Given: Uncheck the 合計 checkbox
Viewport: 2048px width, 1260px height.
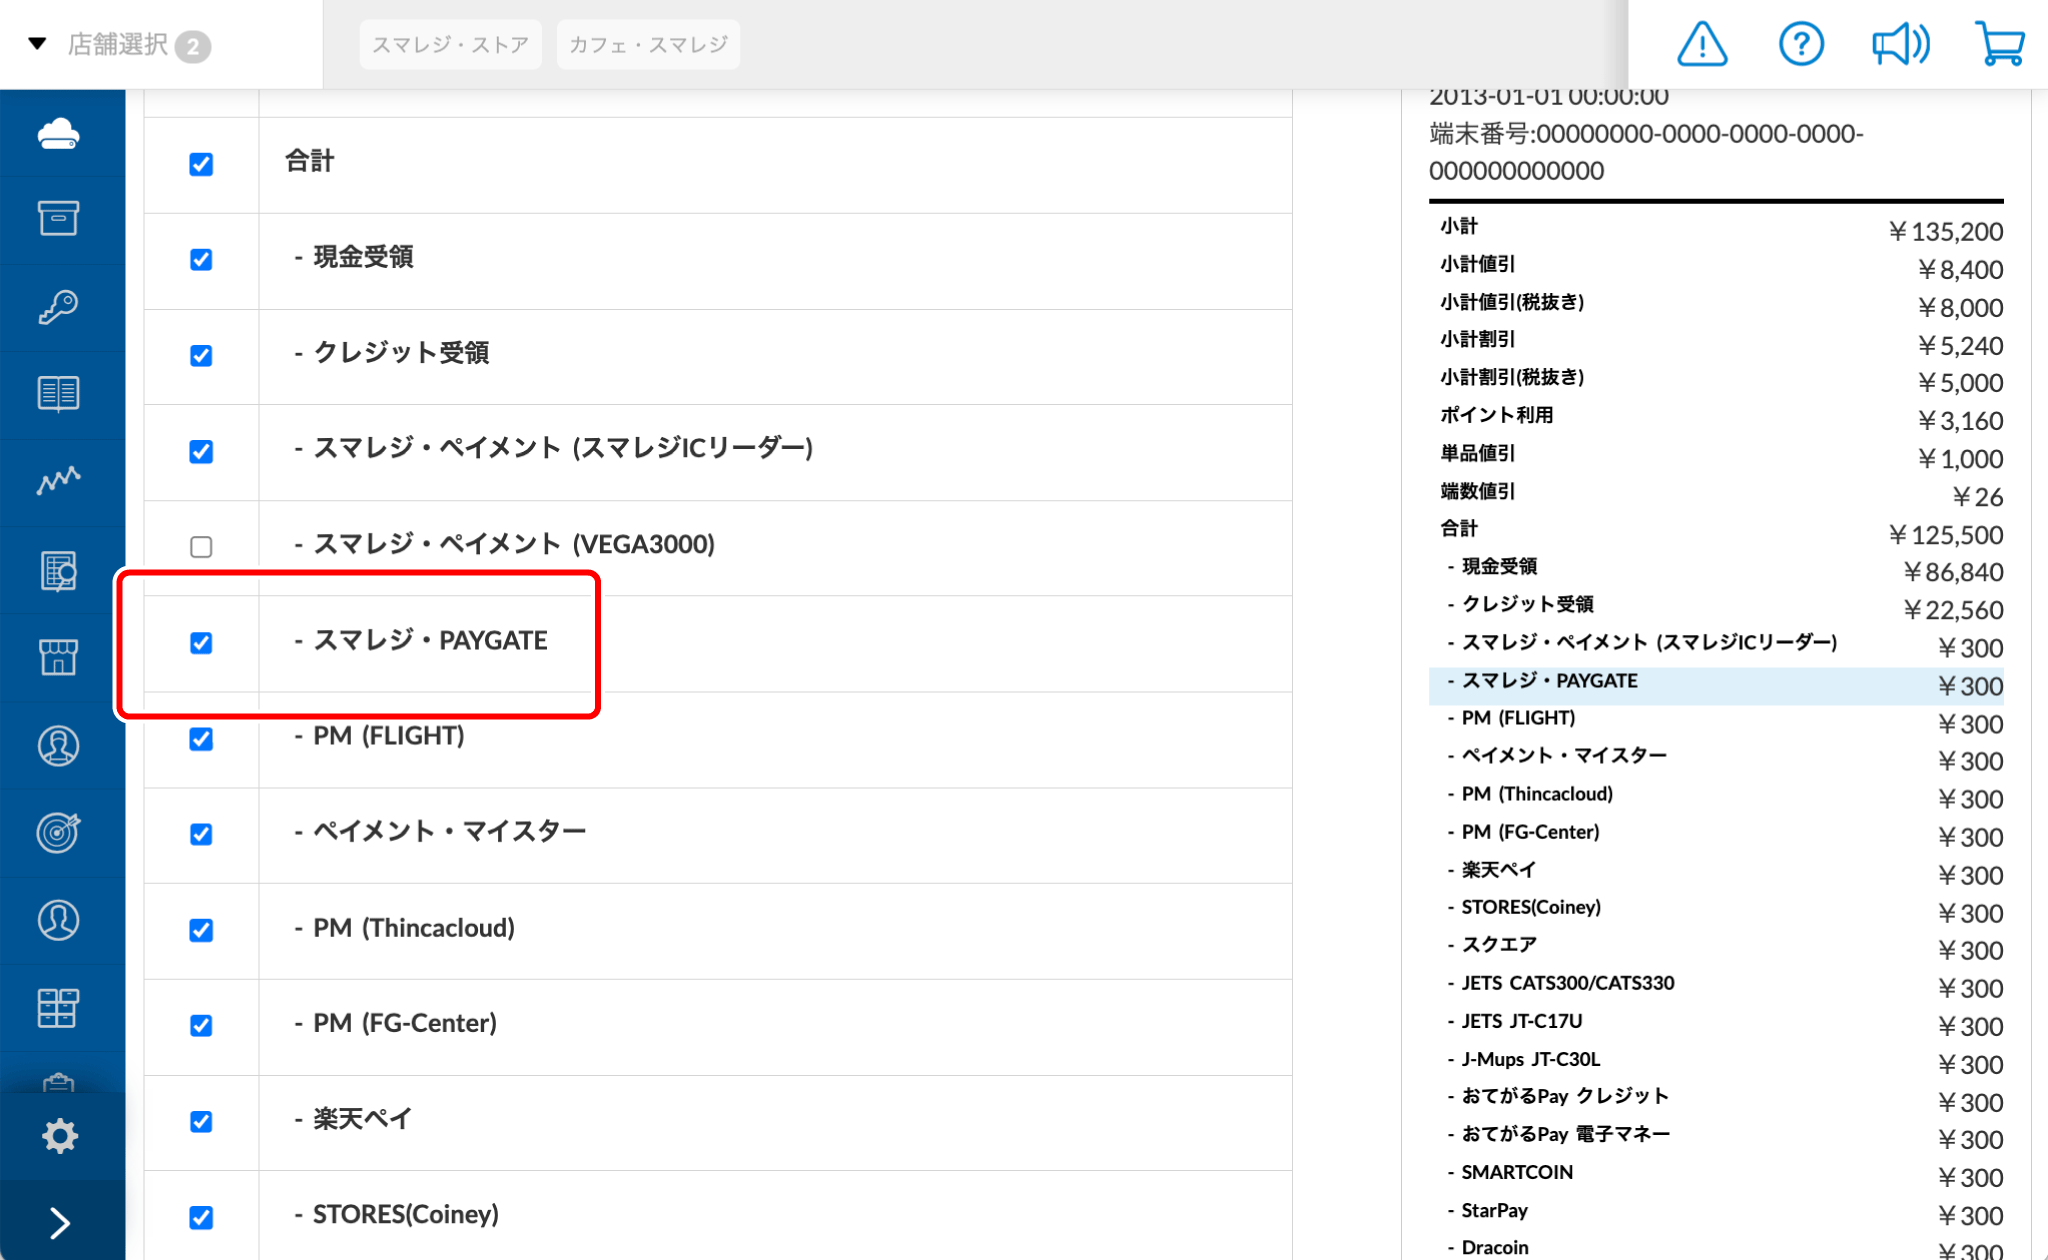Looking at the screenshot, I should click(x=201, y=164).
